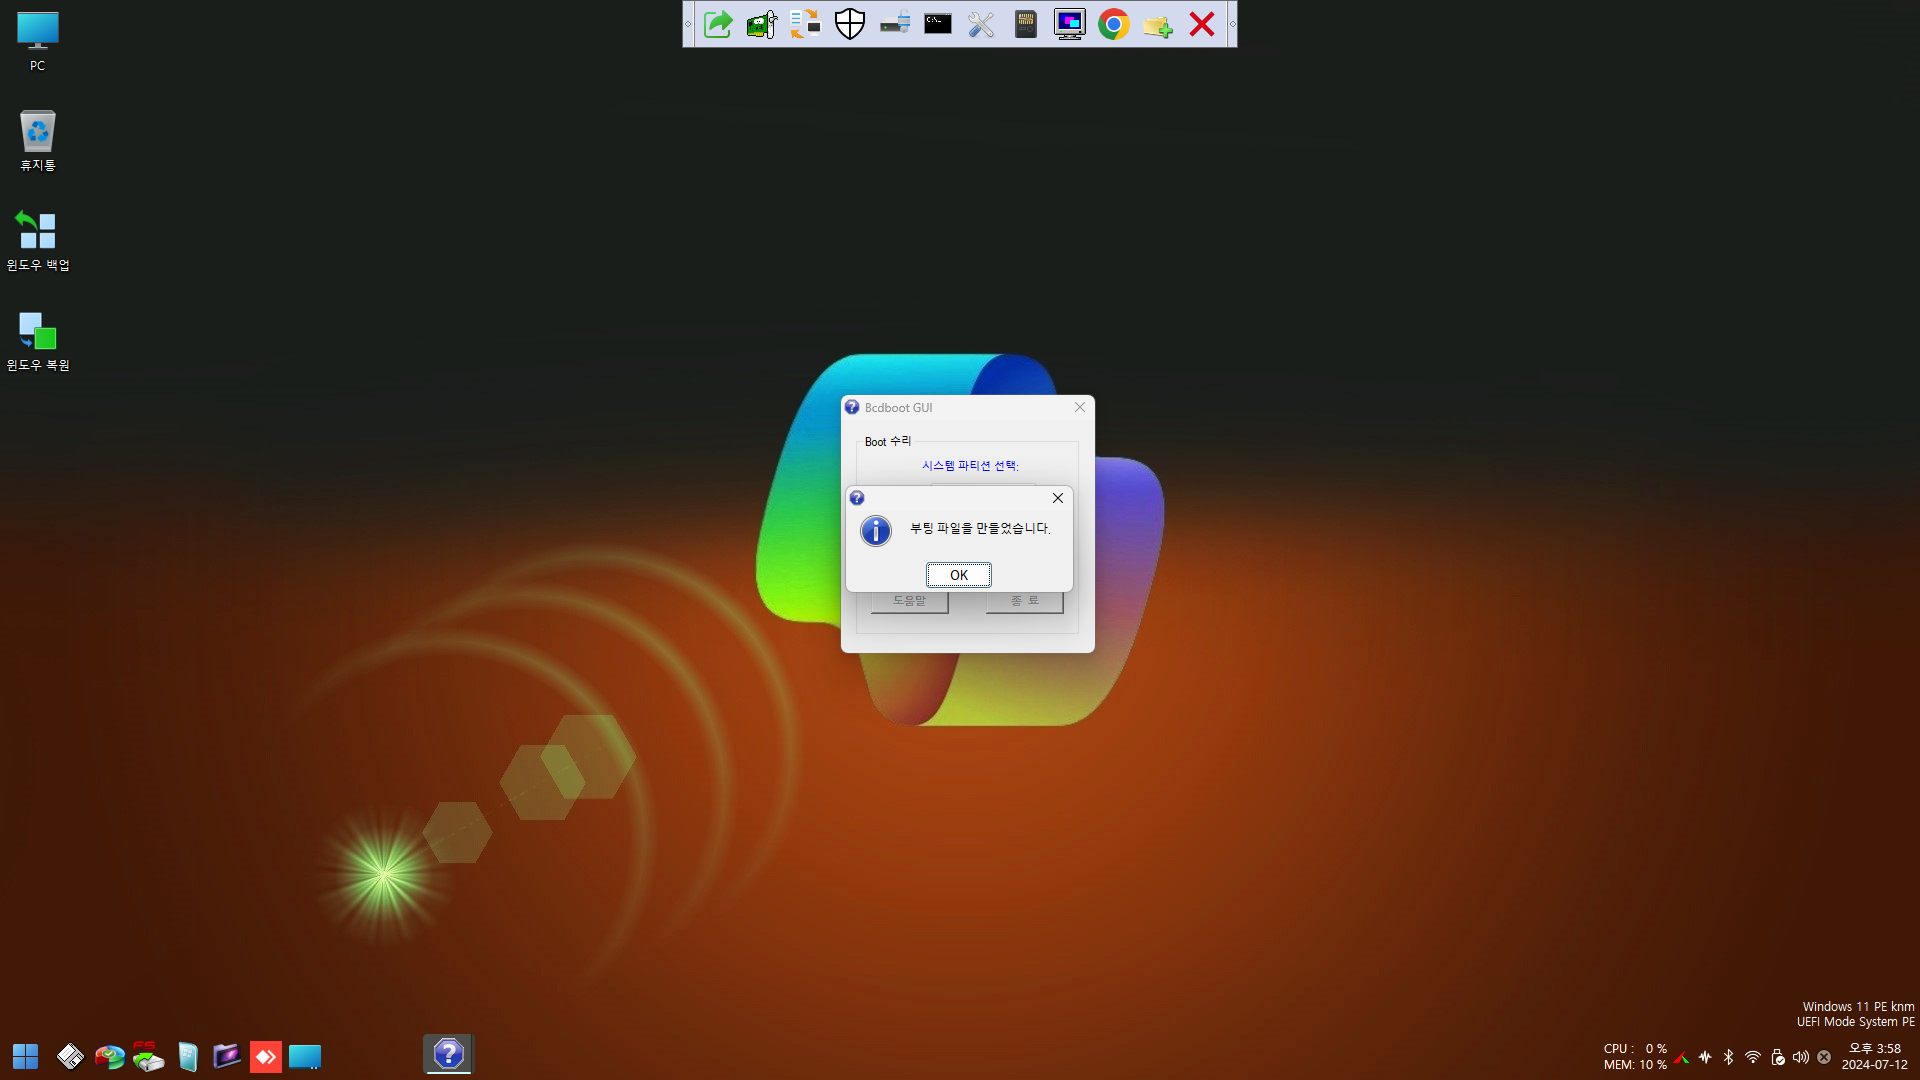Open the command prompt toolbar icon
The image size is (1920, 1080).
(x=938, y=24)
